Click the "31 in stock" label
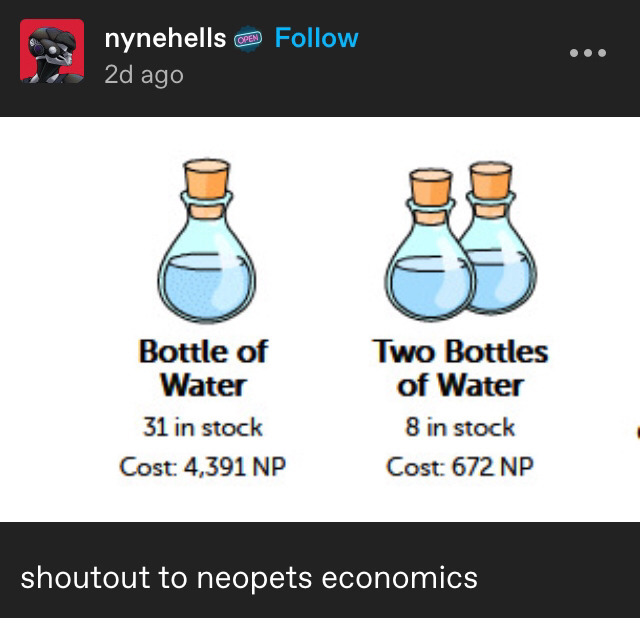The image size is (640, 618). point(203,427)
